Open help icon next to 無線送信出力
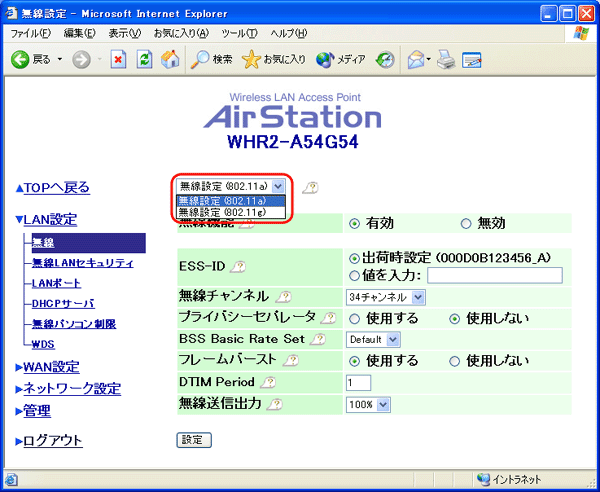This screenshot has width=600, height=492. 275,404
